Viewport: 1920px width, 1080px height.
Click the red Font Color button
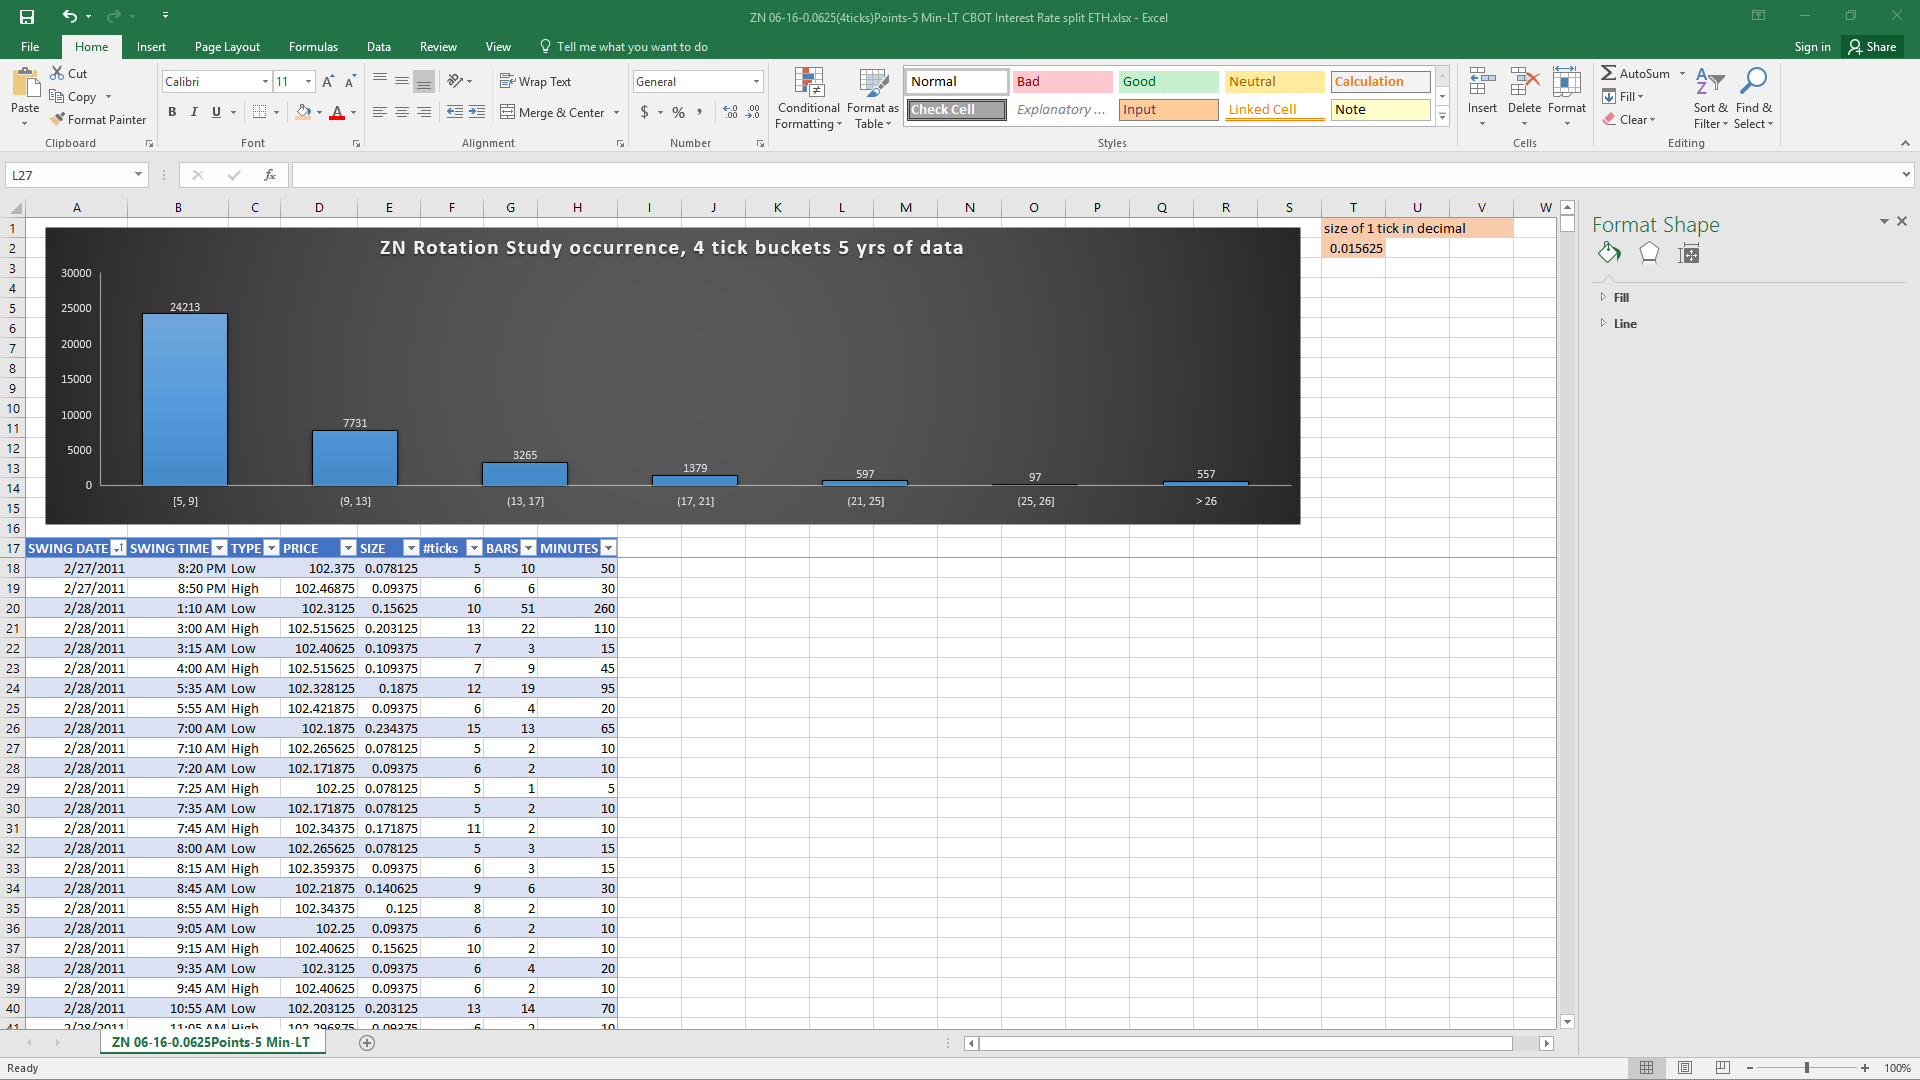337,112
